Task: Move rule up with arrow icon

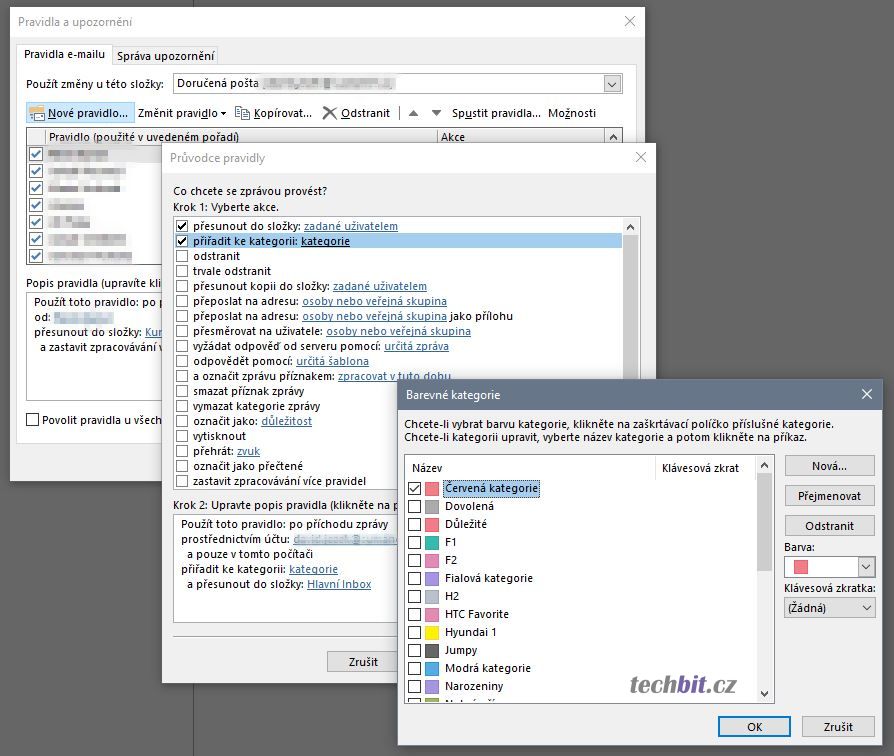Action: (414, 113)
